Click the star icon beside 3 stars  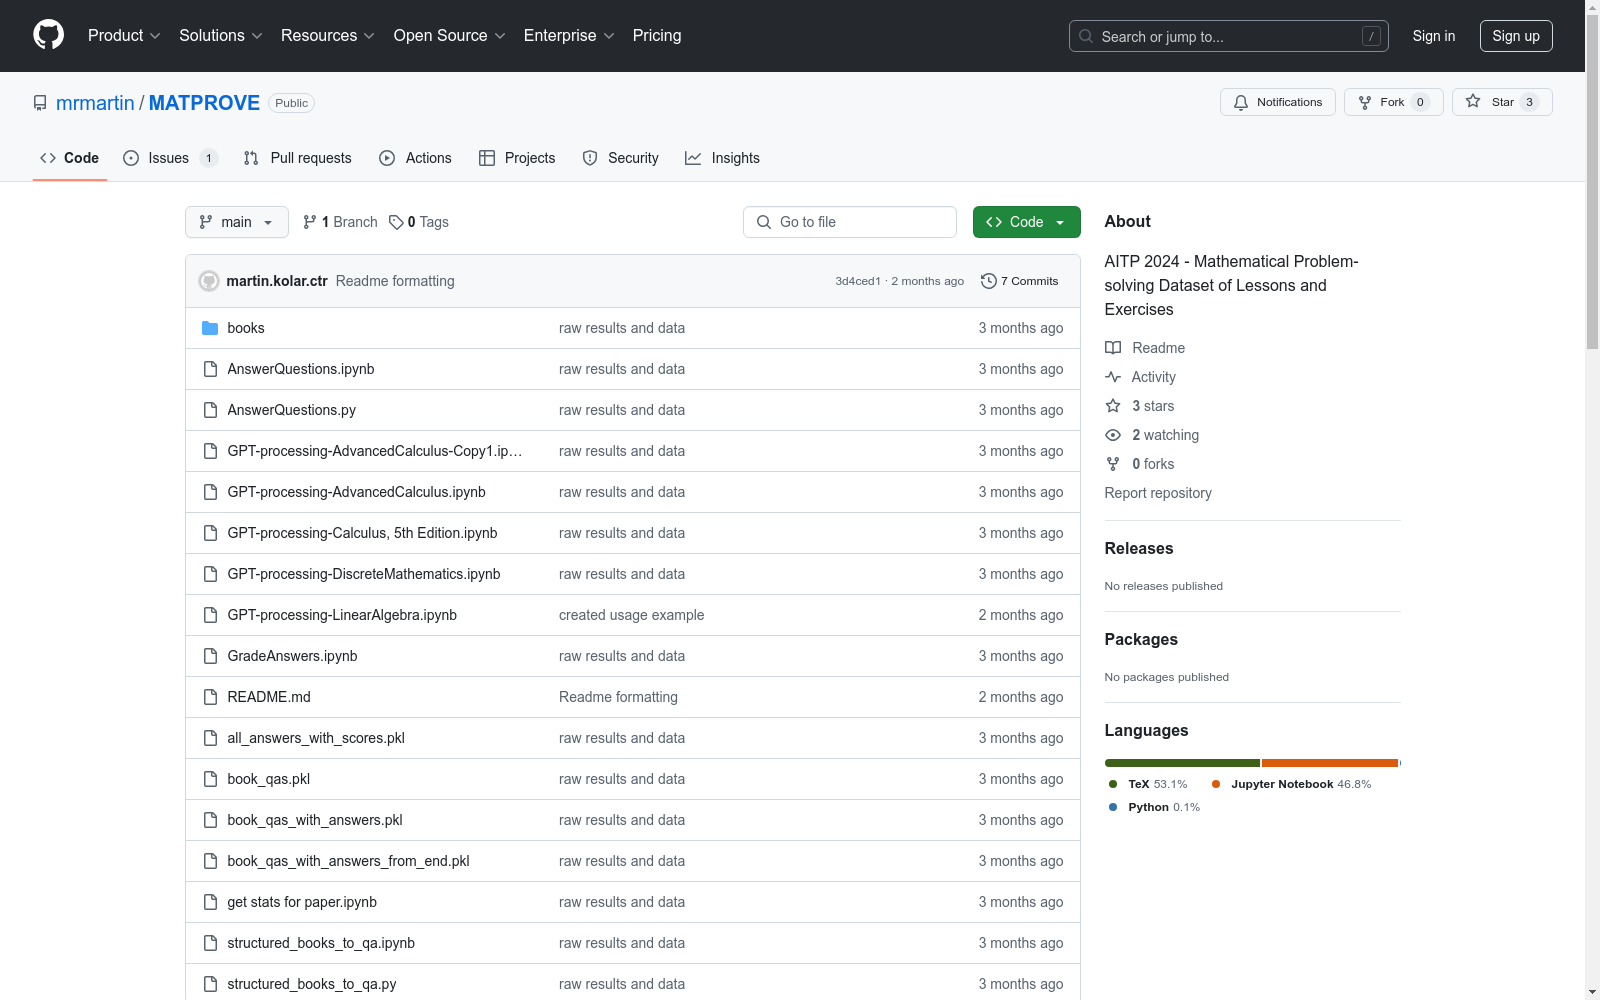click(x=1113, y=406)
